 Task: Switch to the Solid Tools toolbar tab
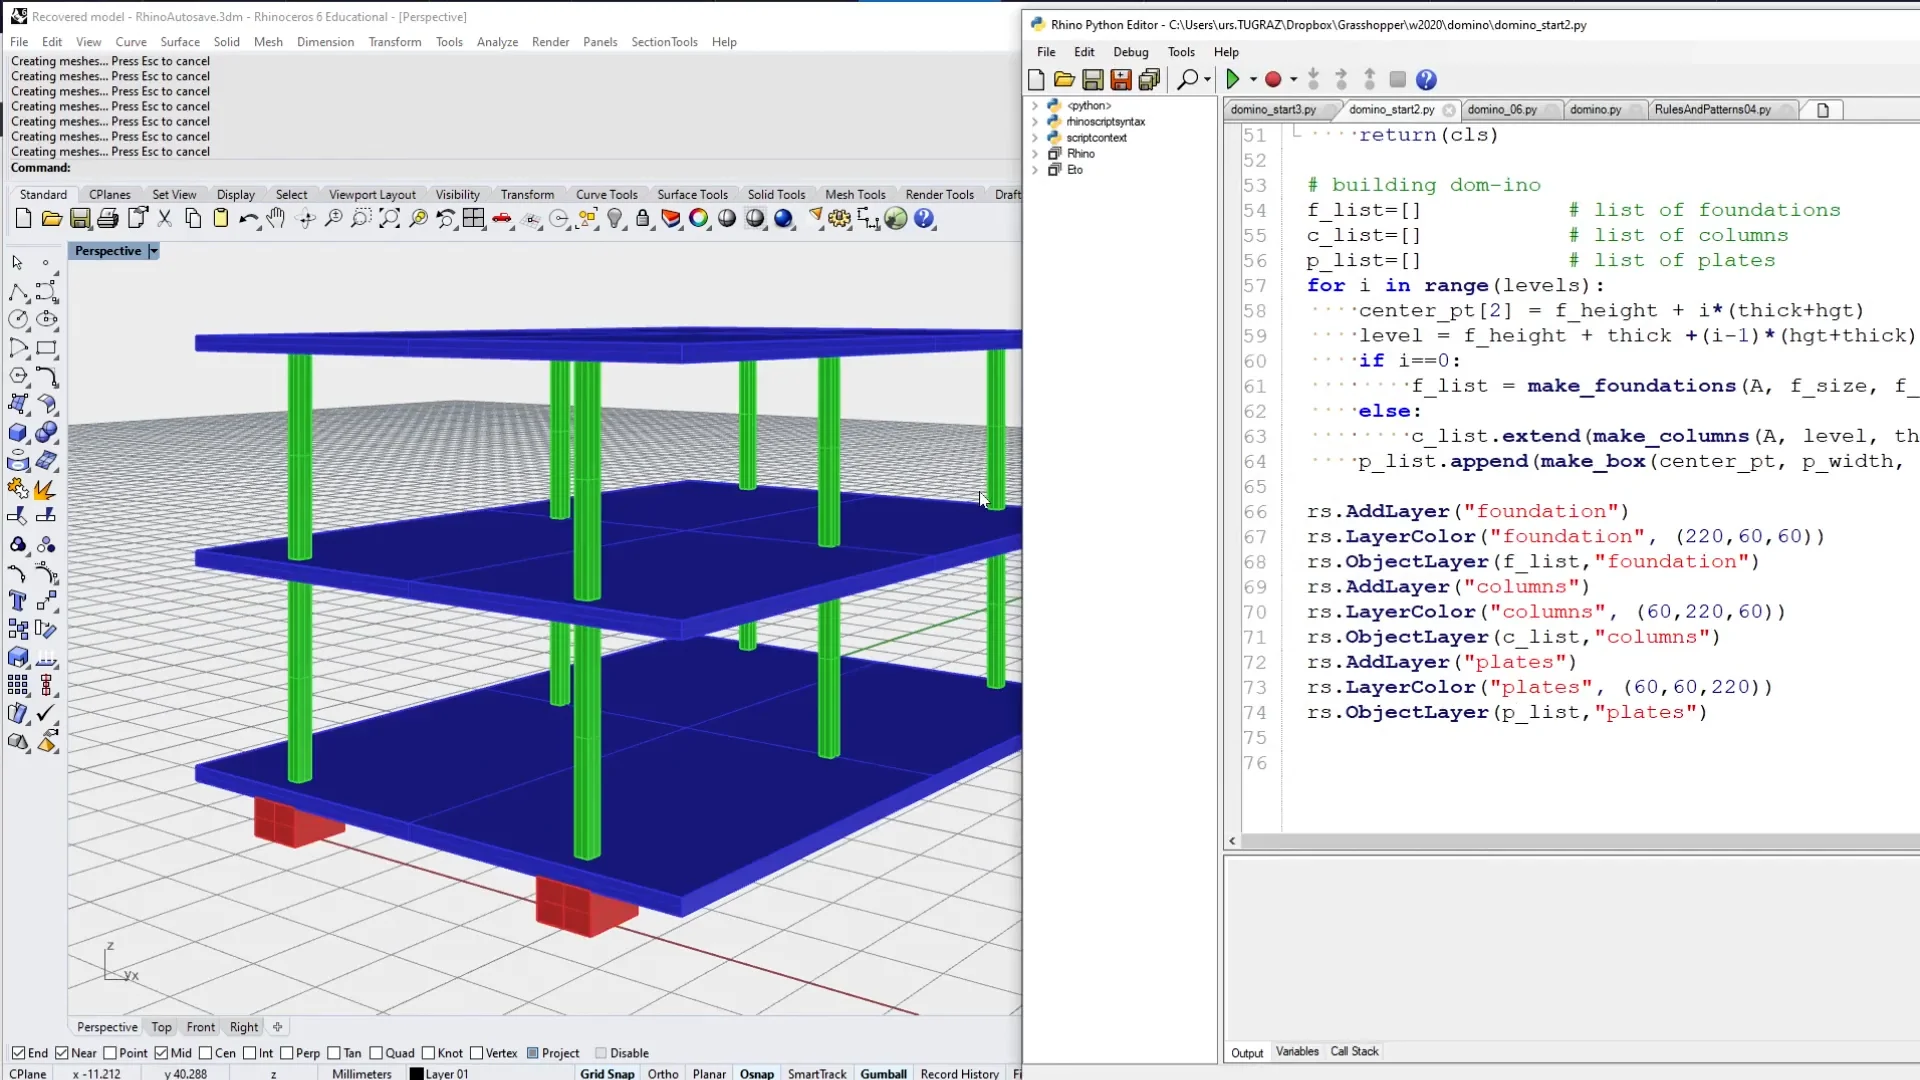point(776,195)
